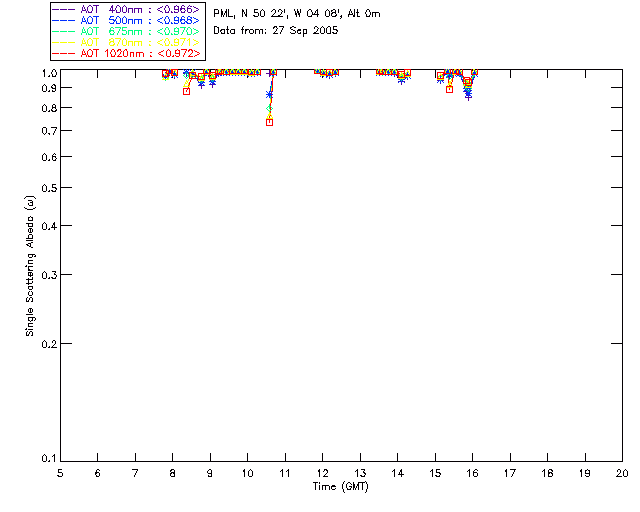Click the x-axis tick label '7'
This screenshot has height=512, width=640.
click(x=135, y=473)
